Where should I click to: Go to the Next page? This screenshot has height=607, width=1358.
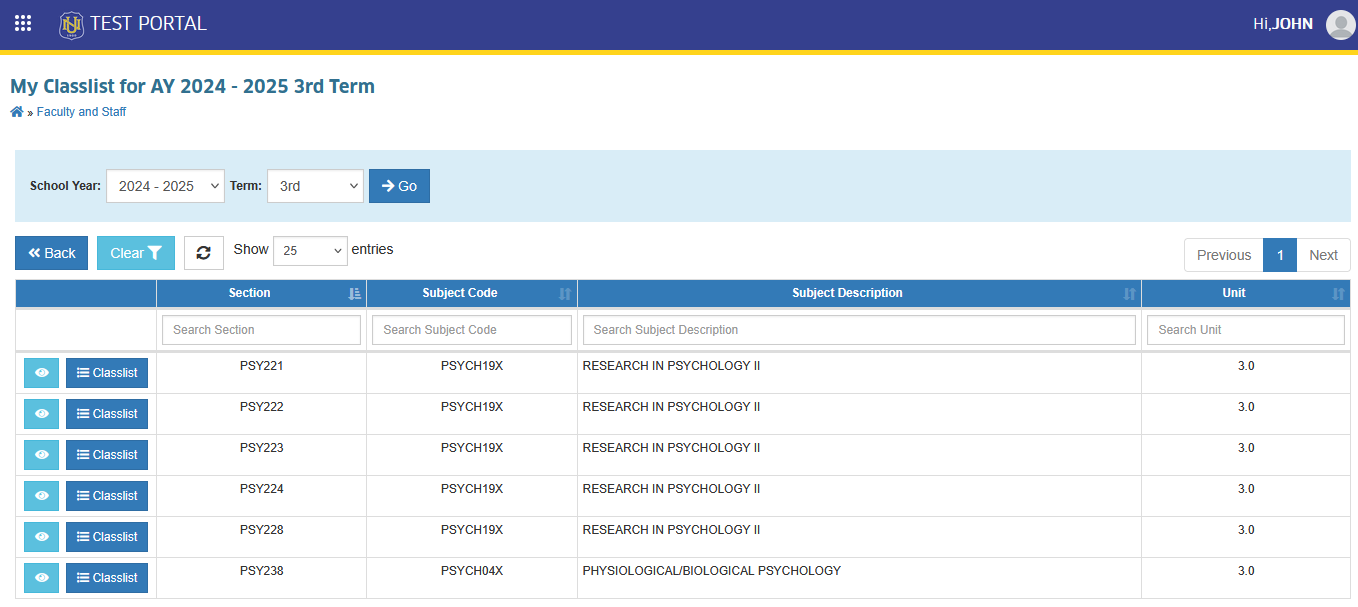pyautogui.click(x=1323, y=255)
